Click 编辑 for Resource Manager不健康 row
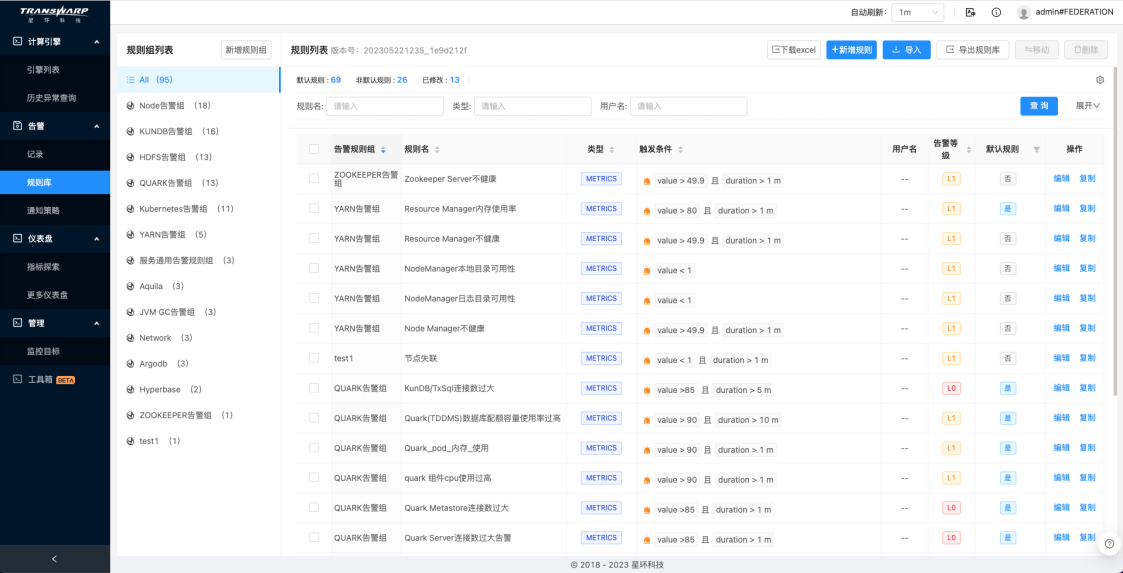This screenshot has width=1123, height=573. point(1061,238)
